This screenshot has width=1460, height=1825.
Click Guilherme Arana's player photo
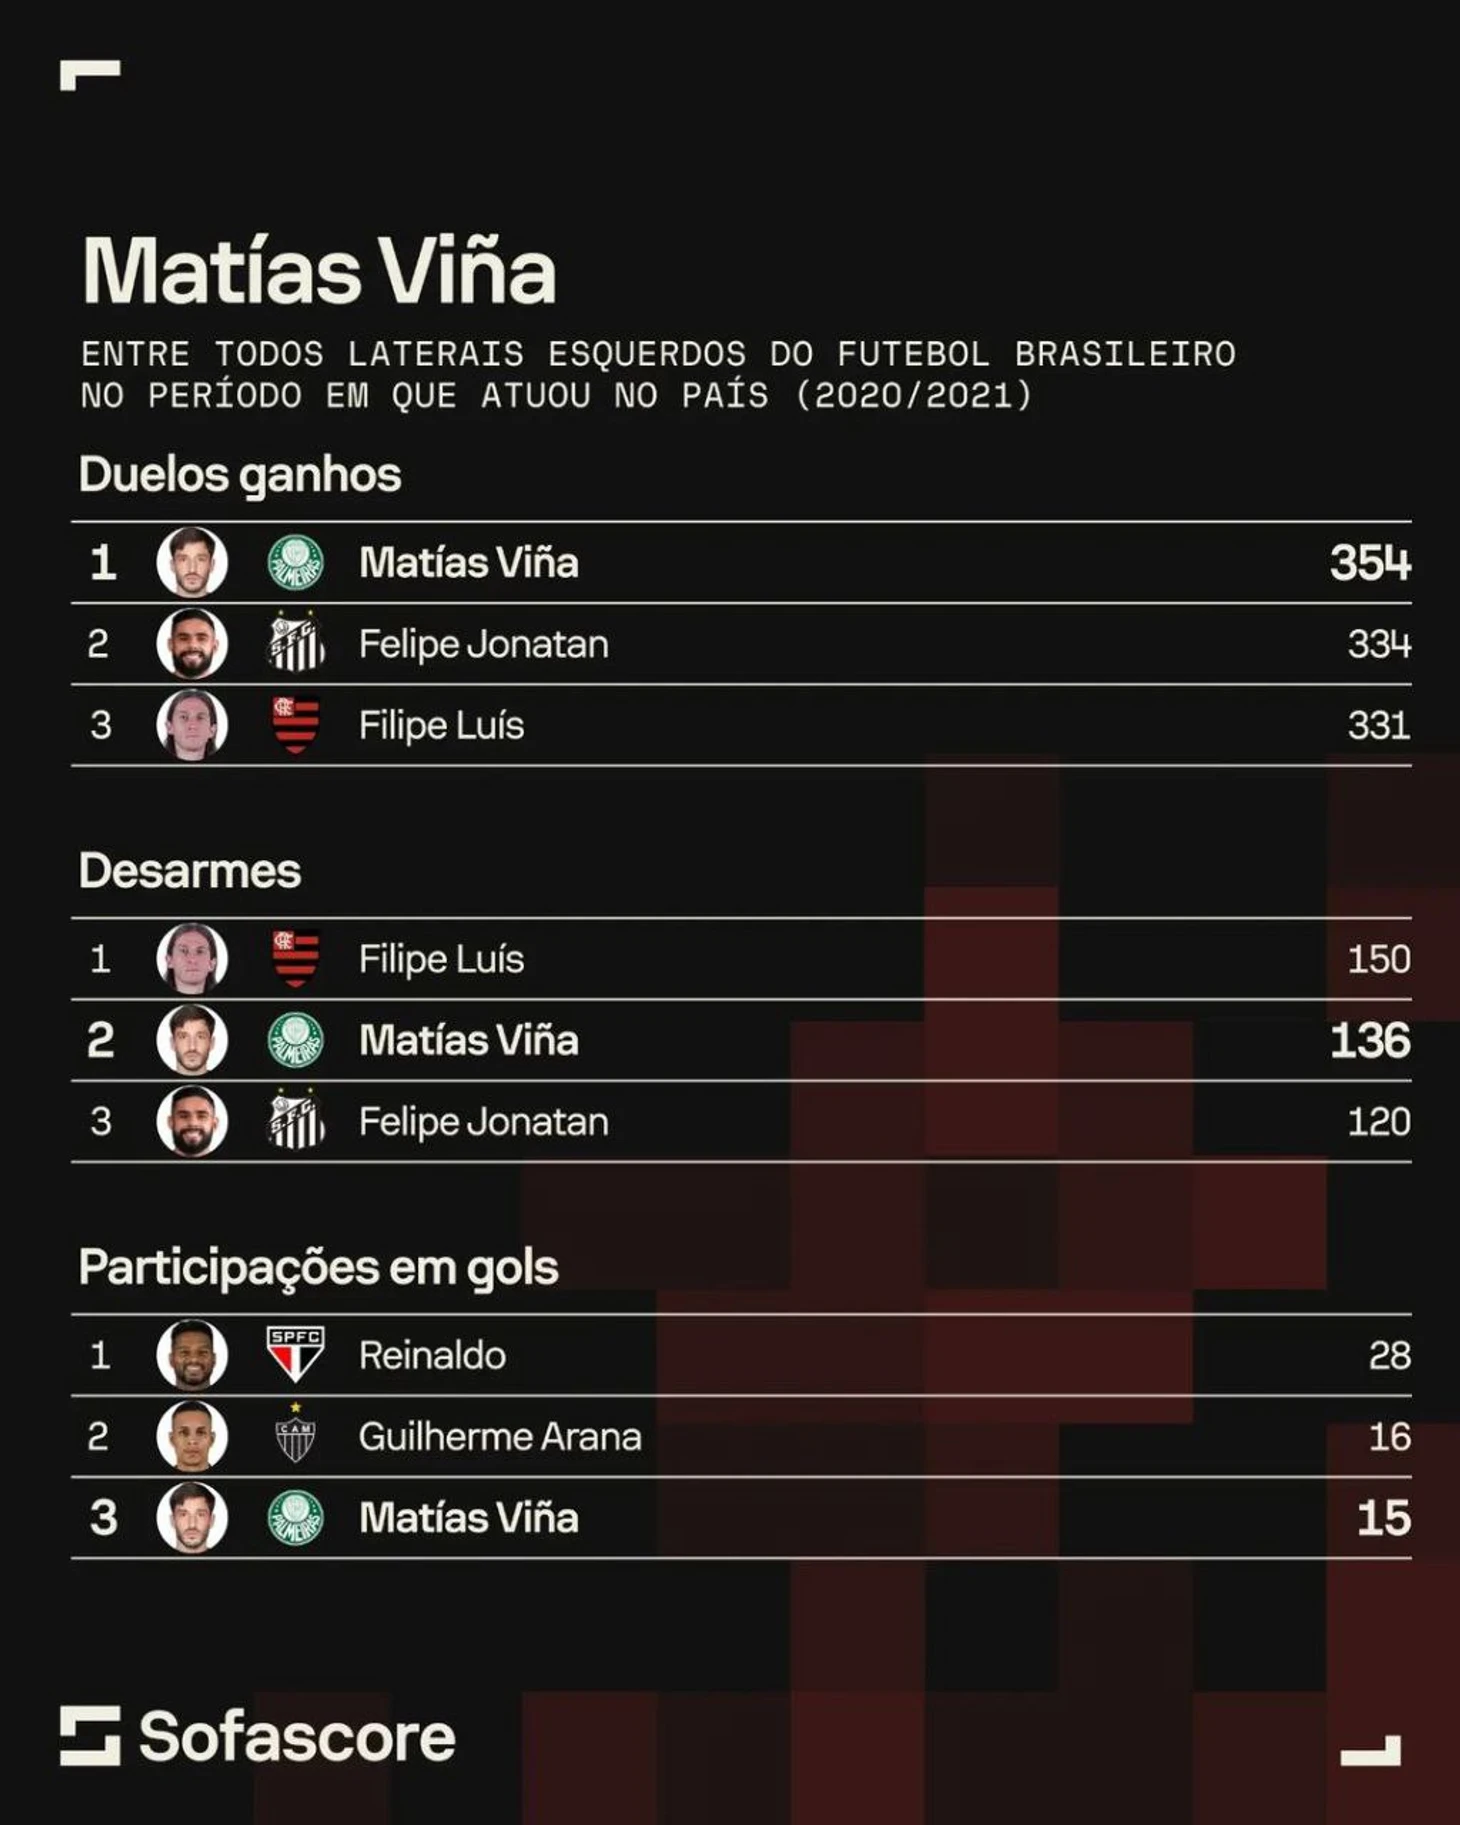[192, 1436]
